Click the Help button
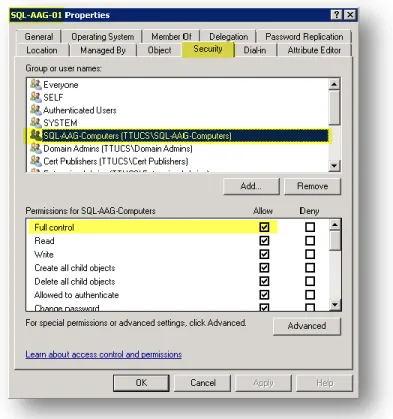Viewport: 393px width, 419px height. click(324, 383)
